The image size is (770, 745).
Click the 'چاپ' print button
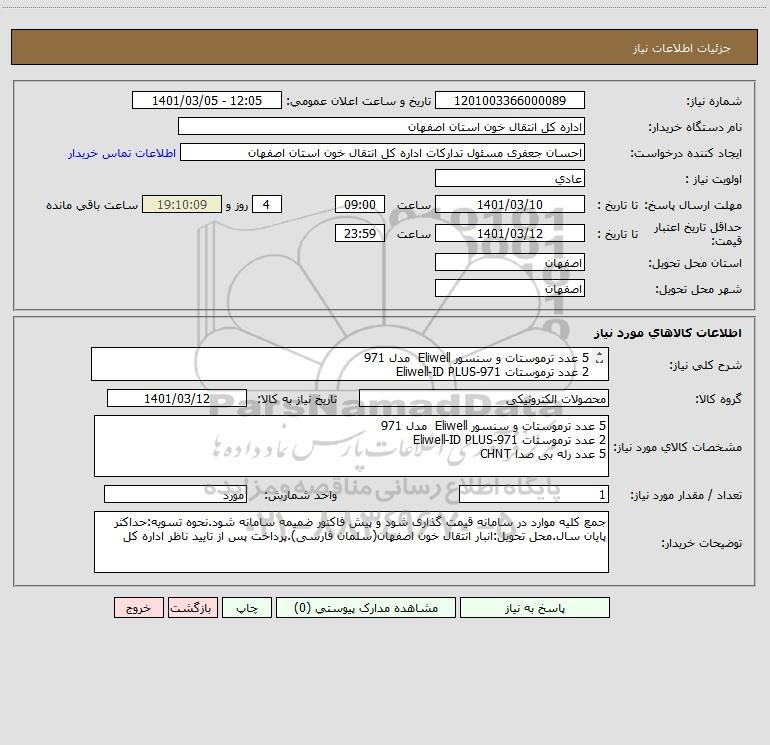point(247,607)
